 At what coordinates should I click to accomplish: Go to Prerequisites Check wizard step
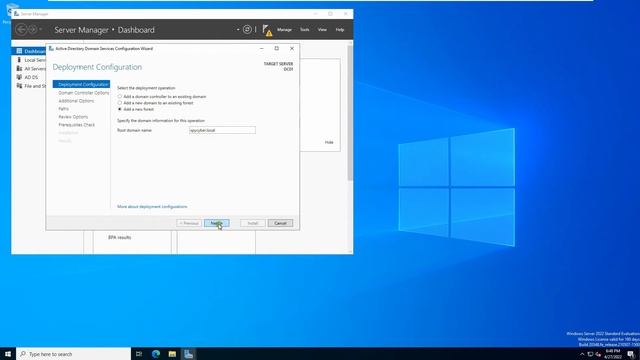pos(76,125)
